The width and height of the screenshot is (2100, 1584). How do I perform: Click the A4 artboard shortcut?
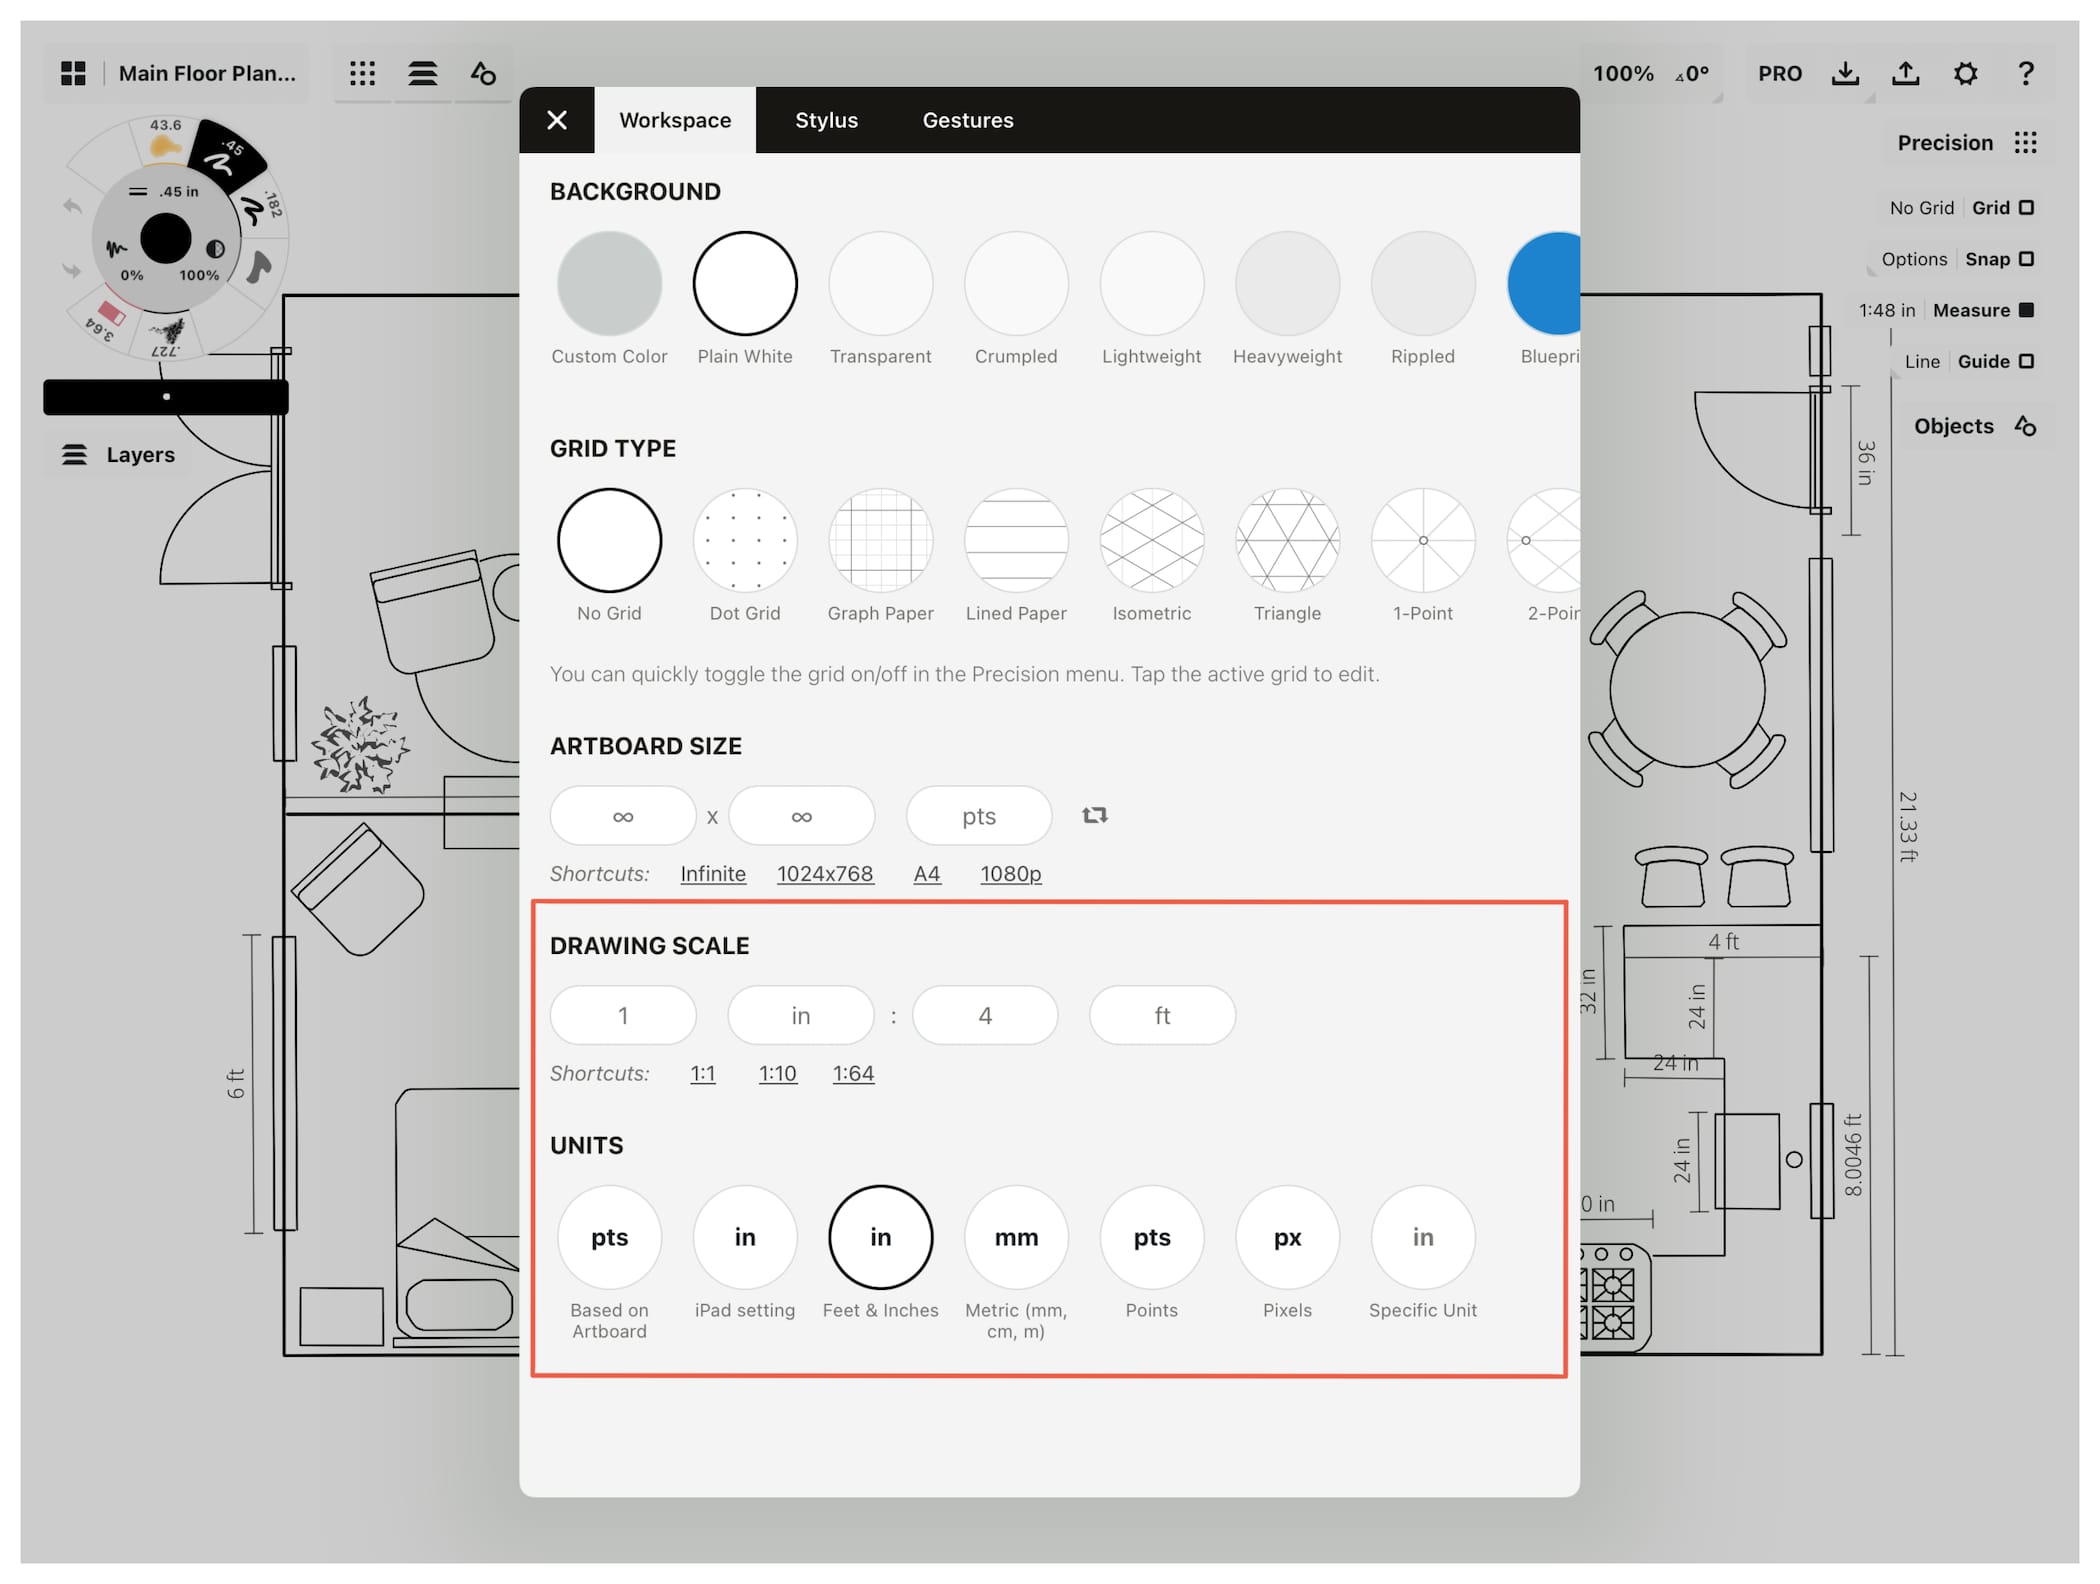pyautogui.click(x=926, y=874)
